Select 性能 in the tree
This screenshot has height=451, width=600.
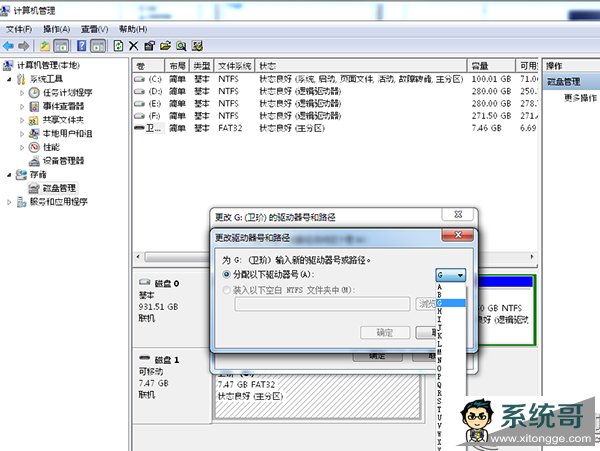(51, 147)
